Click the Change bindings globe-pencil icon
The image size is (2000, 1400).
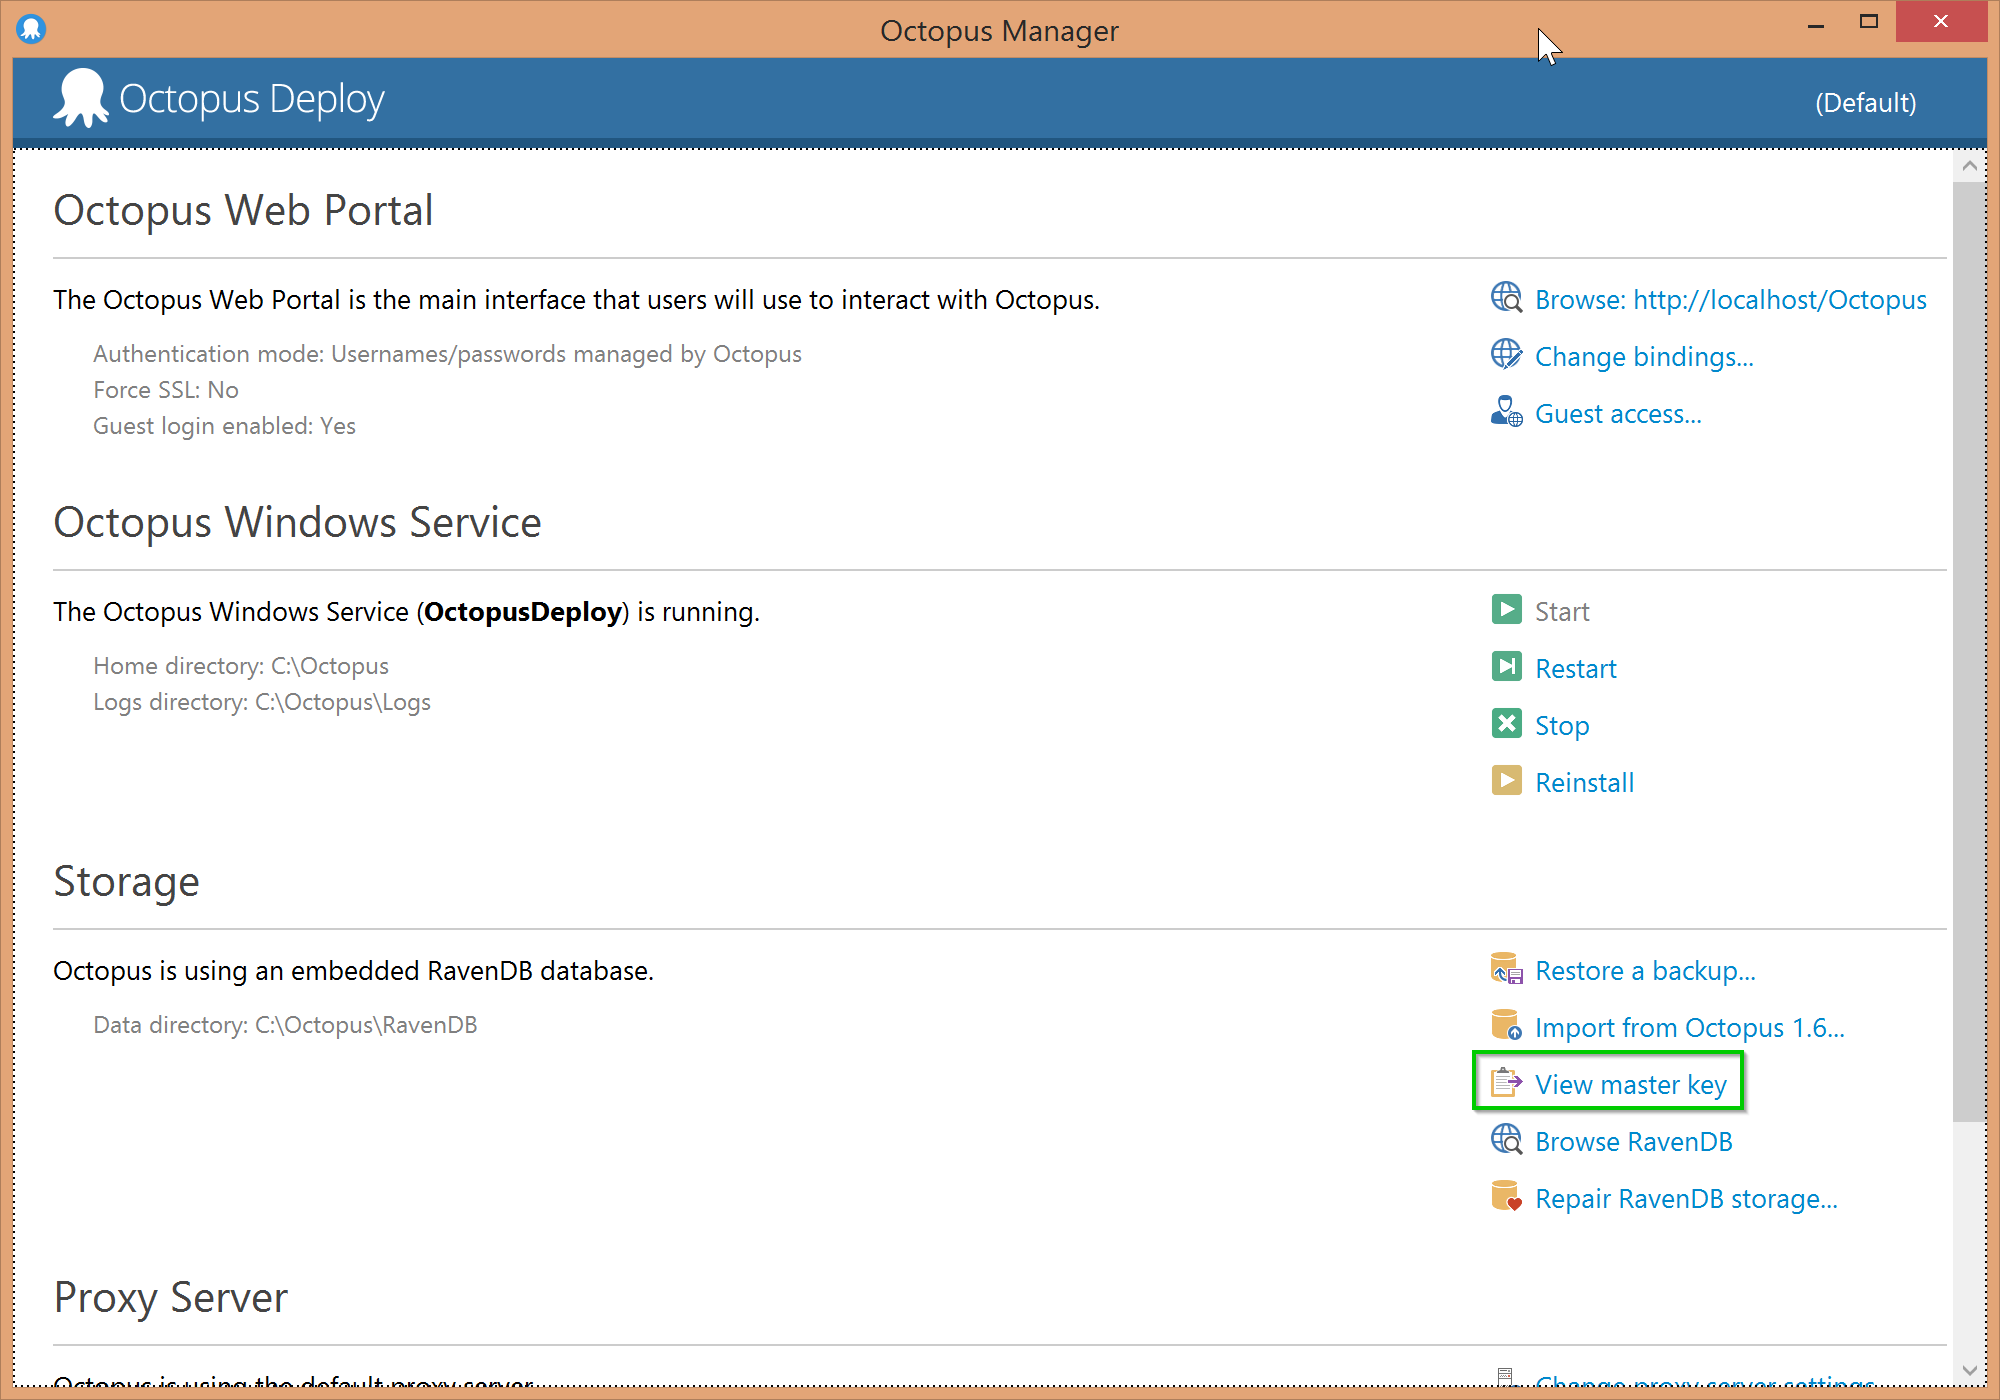1506,355
